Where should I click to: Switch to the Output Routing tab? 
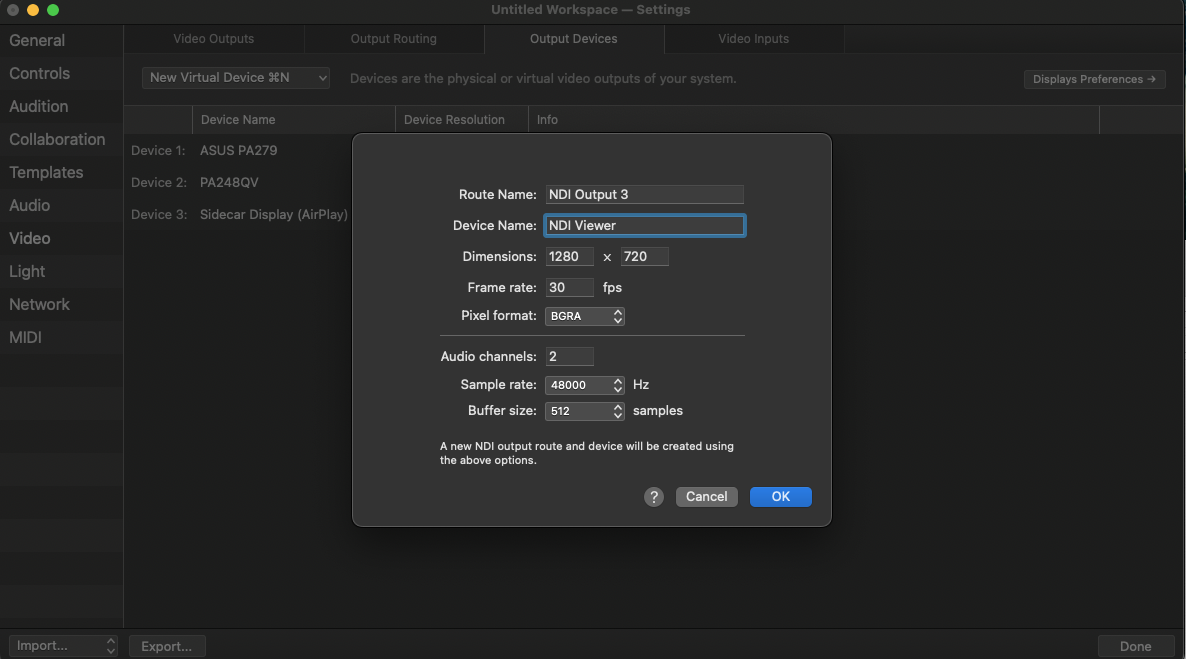tap(394, 39)
